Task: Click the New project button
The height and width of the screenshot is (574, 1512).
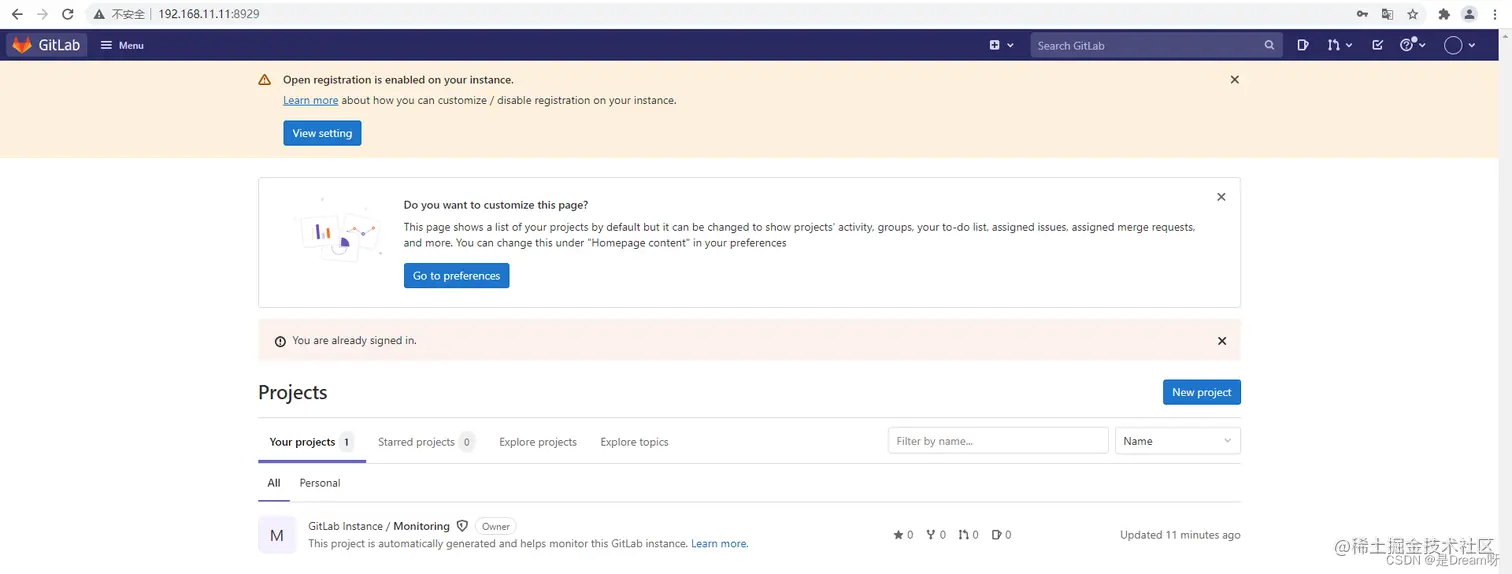Action: 1201,392
